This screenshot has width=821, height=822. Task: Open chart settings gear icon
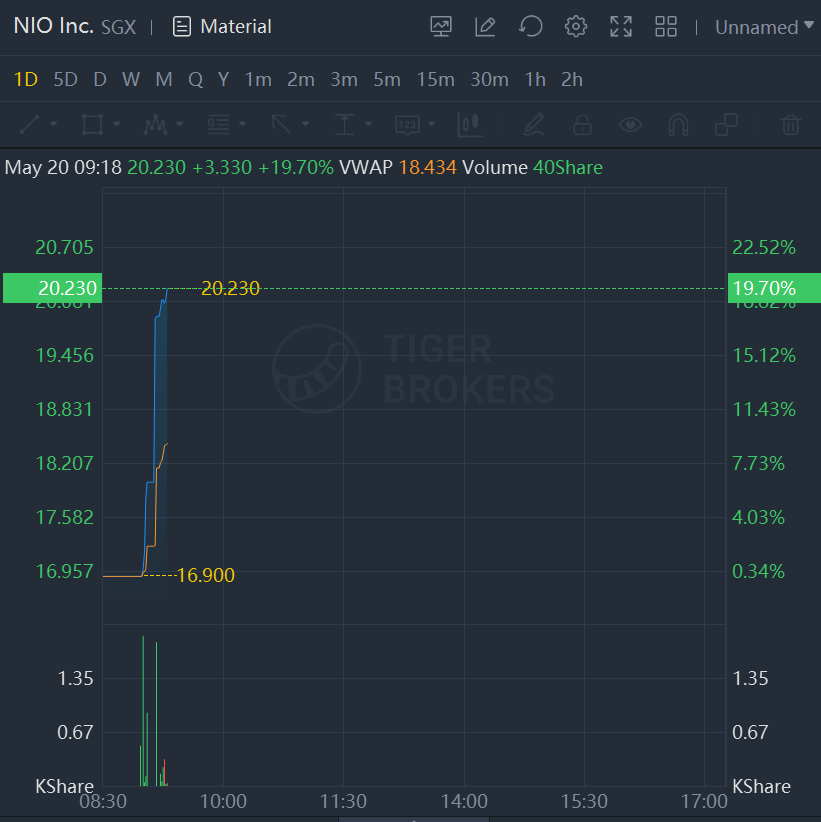[576, 27]
